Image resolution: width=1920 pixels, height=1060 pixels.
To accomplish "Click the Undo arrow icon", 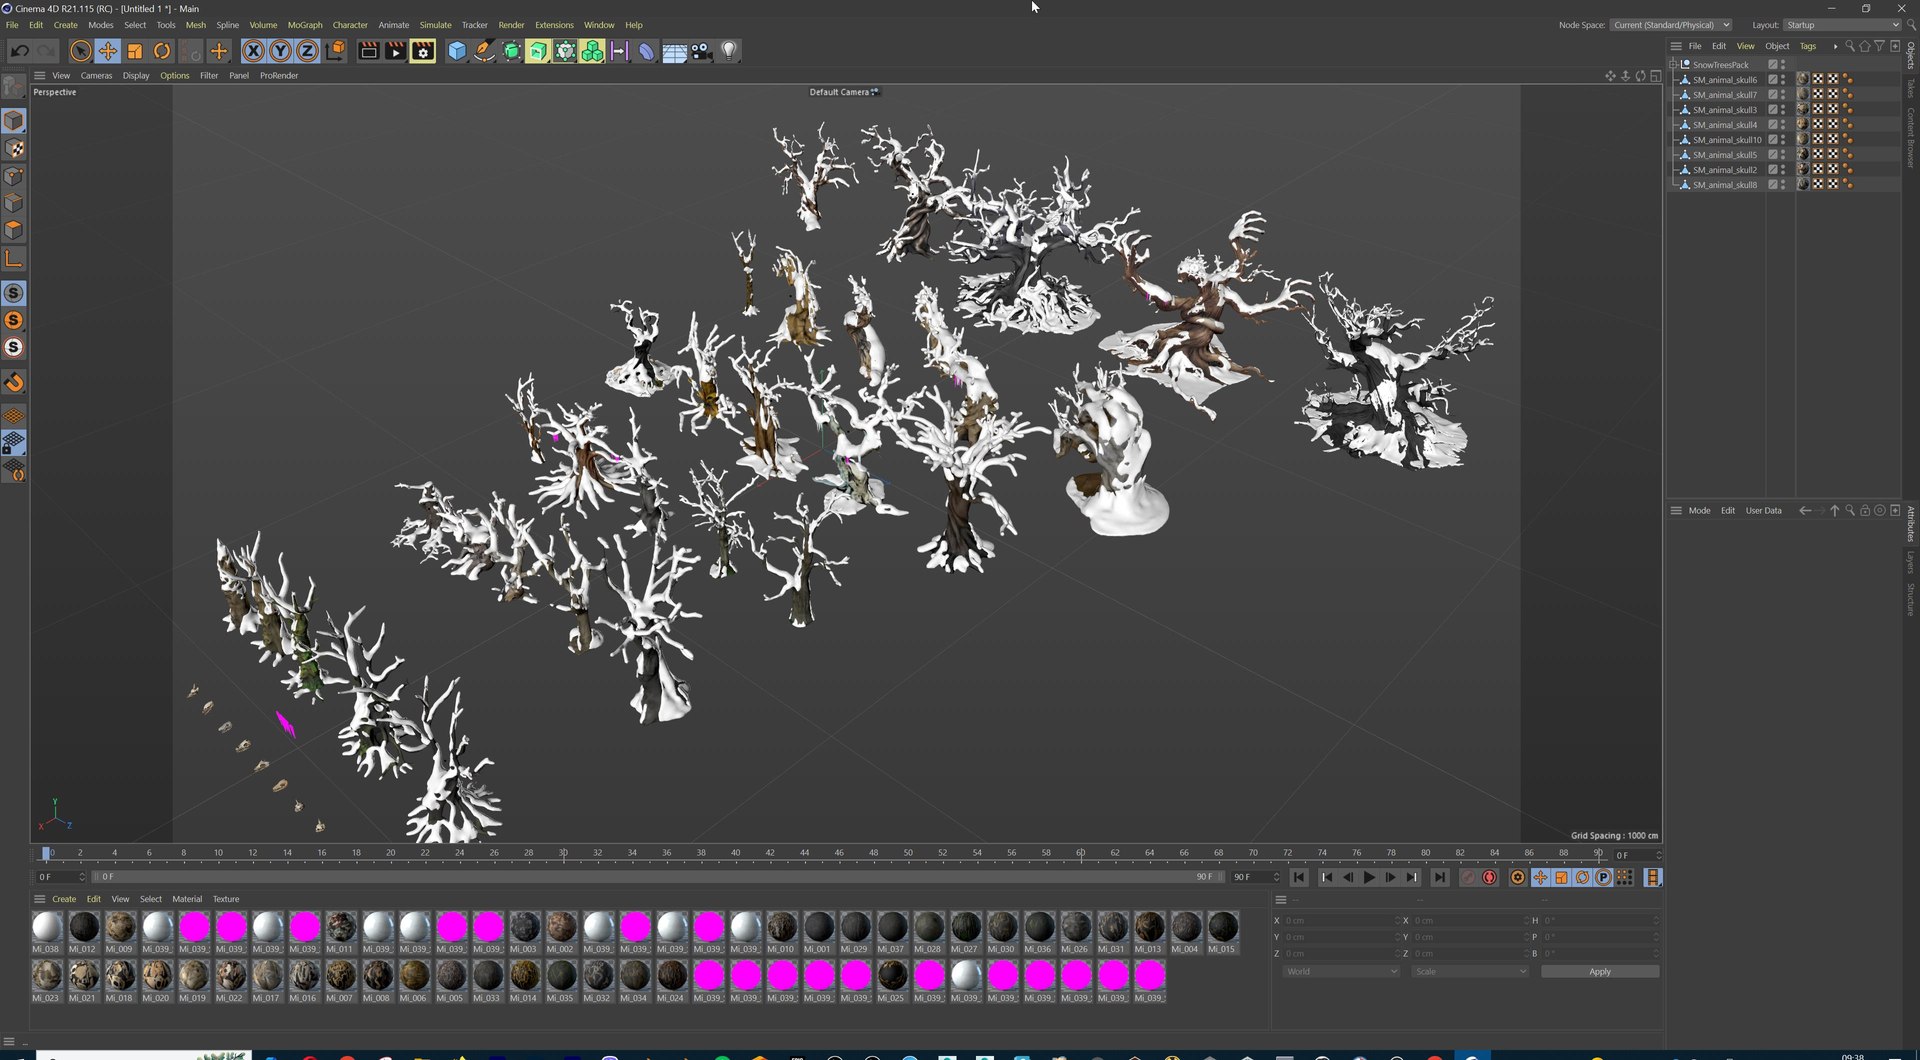I will tap(19, 51).
